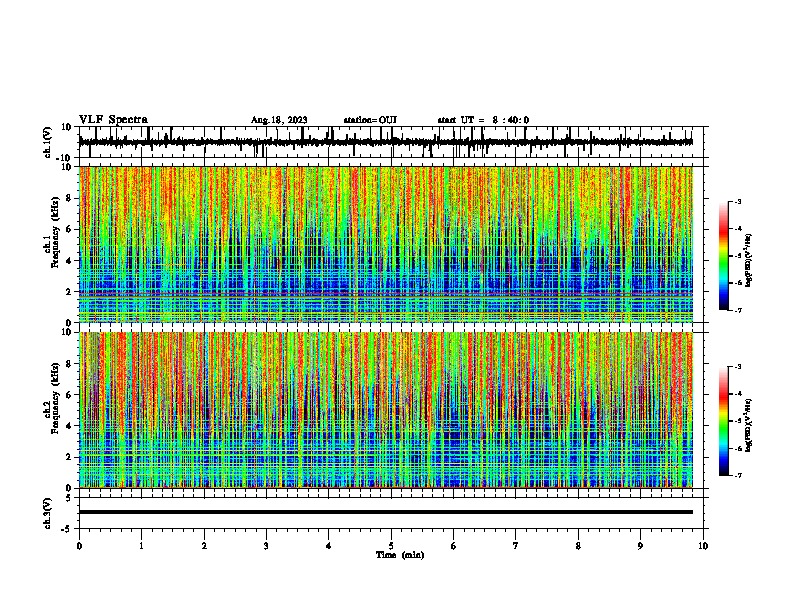
Task: Click the "station=OUJ" header label
Action: pyautogui.click(x=370, y=120)
